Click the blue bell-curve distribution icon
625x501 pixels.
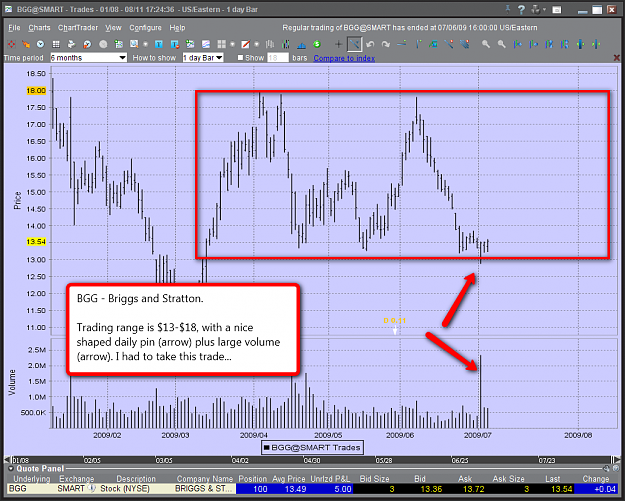[301, 44]
